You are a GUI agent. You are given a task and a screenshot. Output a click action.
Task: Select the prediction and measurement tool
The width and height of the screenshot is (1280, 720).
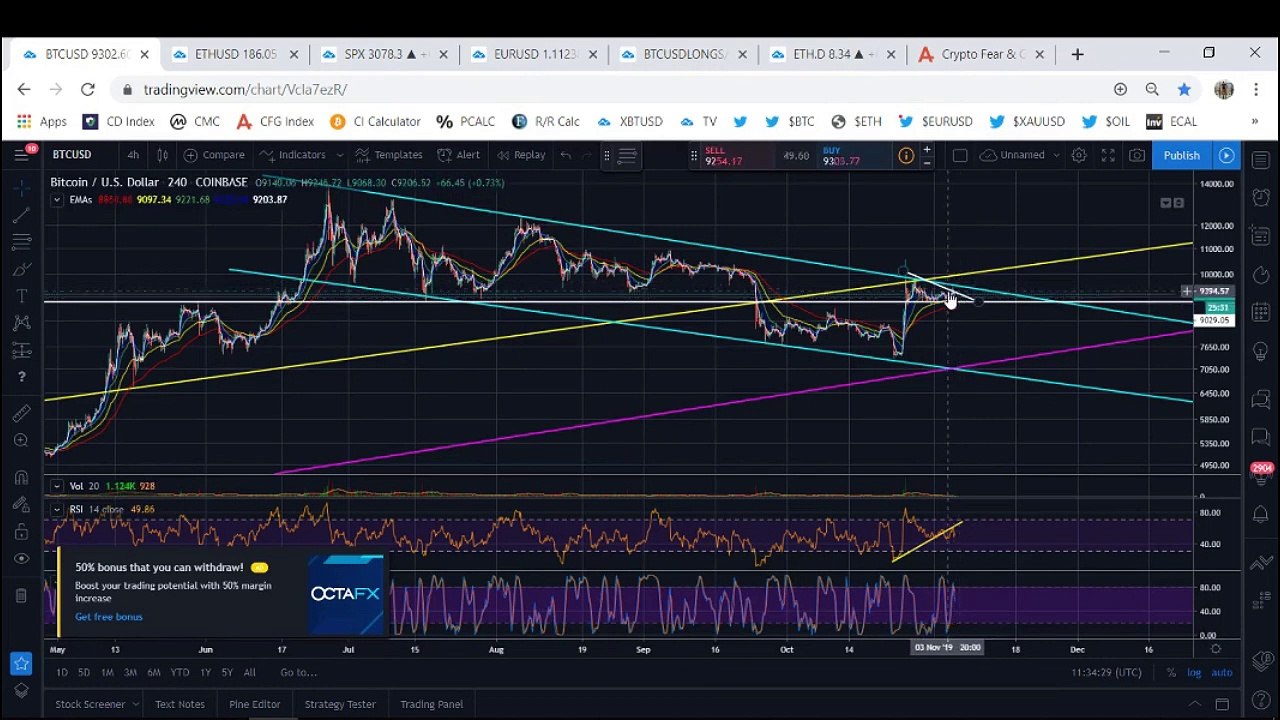coord(21,350)
